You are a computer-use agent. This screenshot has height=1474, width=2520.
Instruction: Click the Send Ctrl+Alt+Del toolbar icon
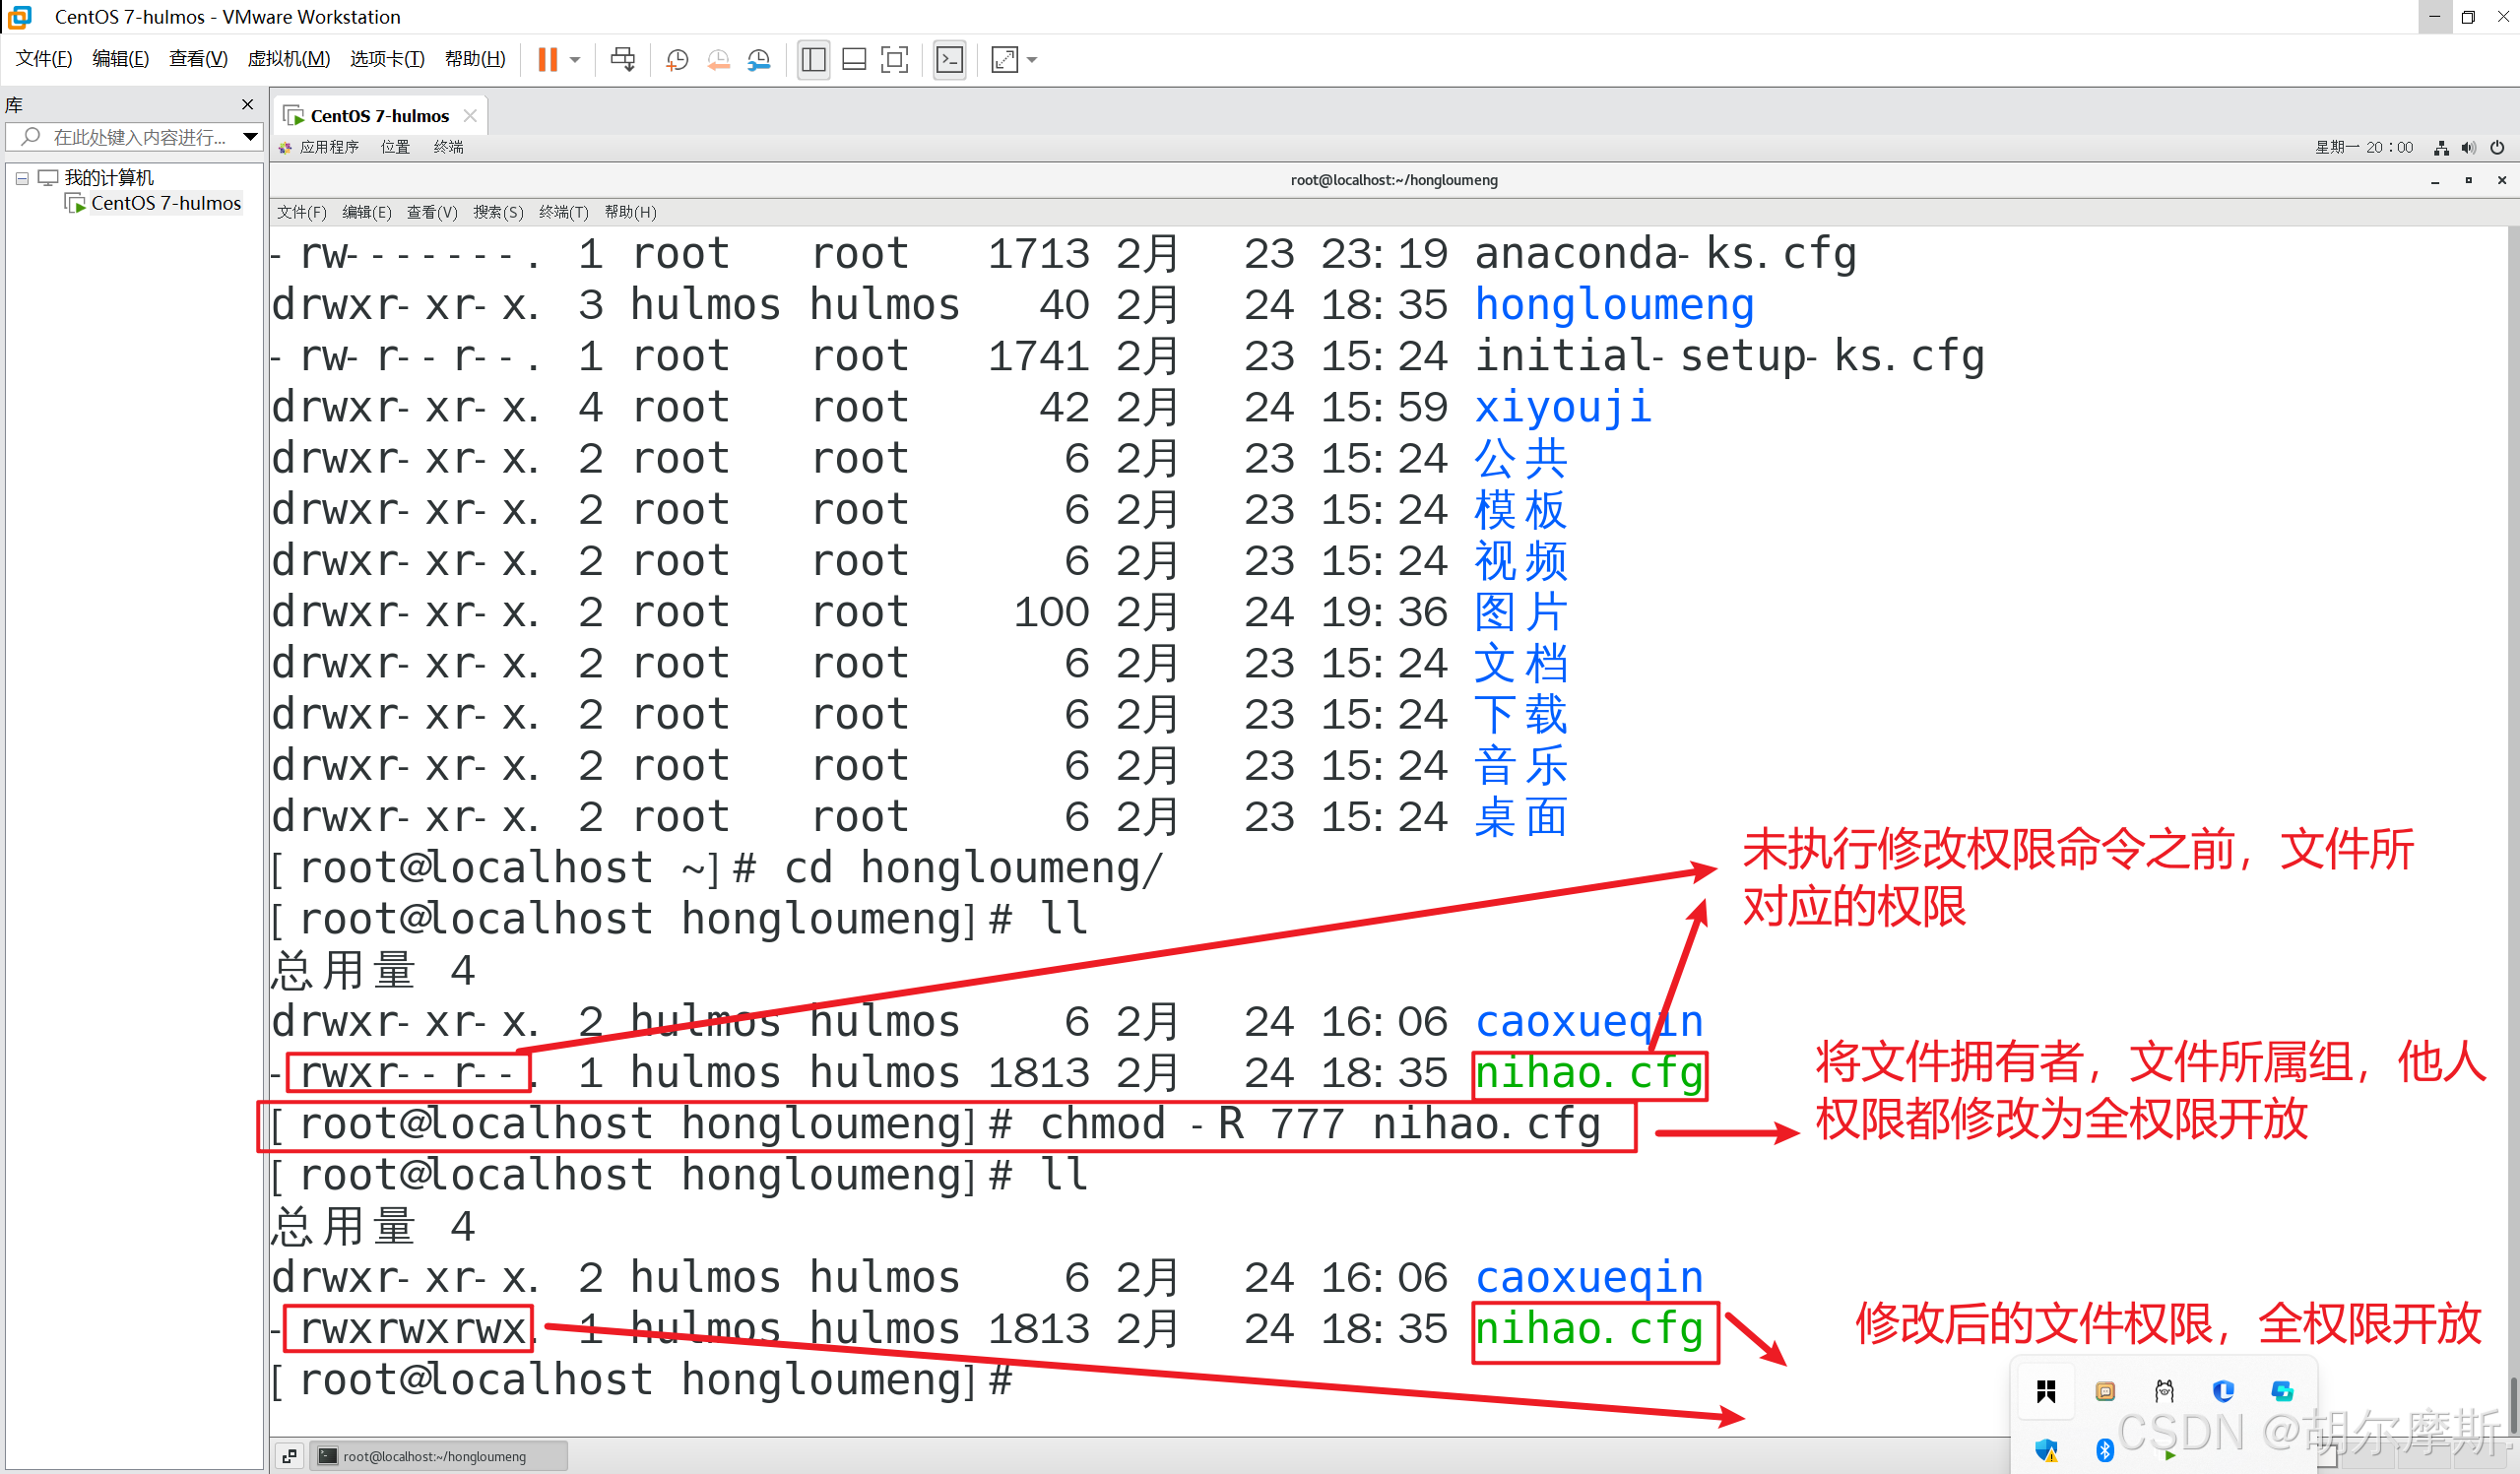tap(622, 60)
